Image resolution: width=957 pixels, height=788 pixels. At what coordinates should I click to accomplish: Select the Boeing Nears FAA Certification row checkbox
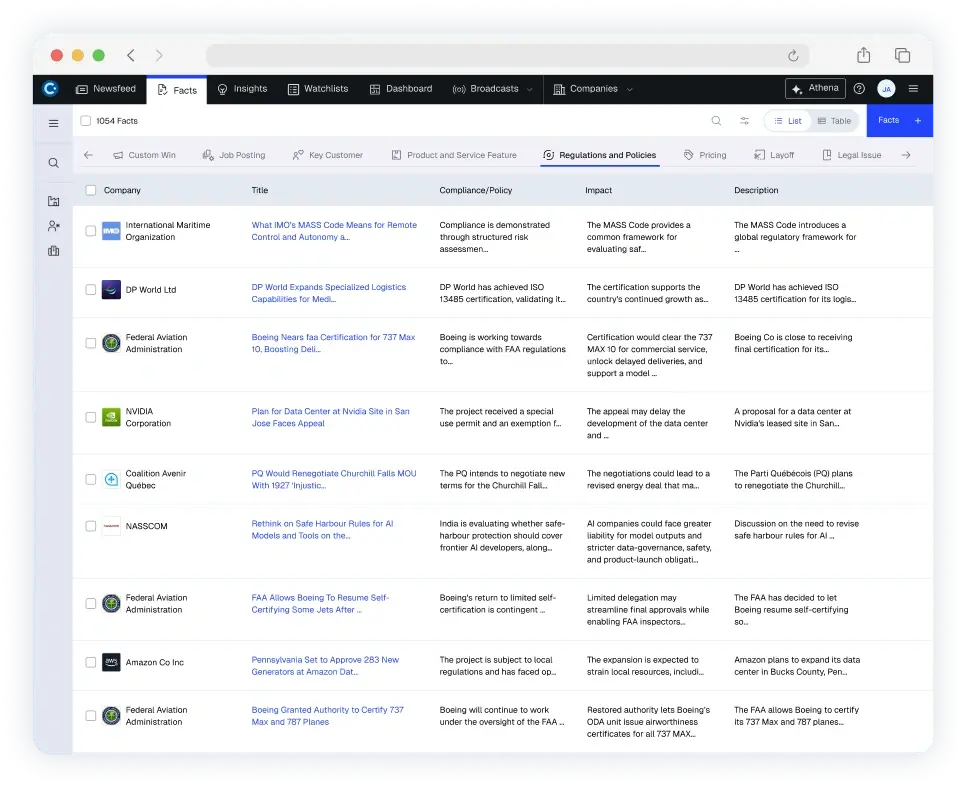[90, 343]
